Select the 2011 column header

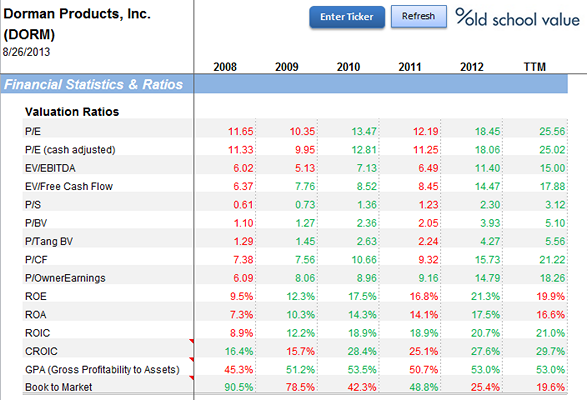point(410,67)
